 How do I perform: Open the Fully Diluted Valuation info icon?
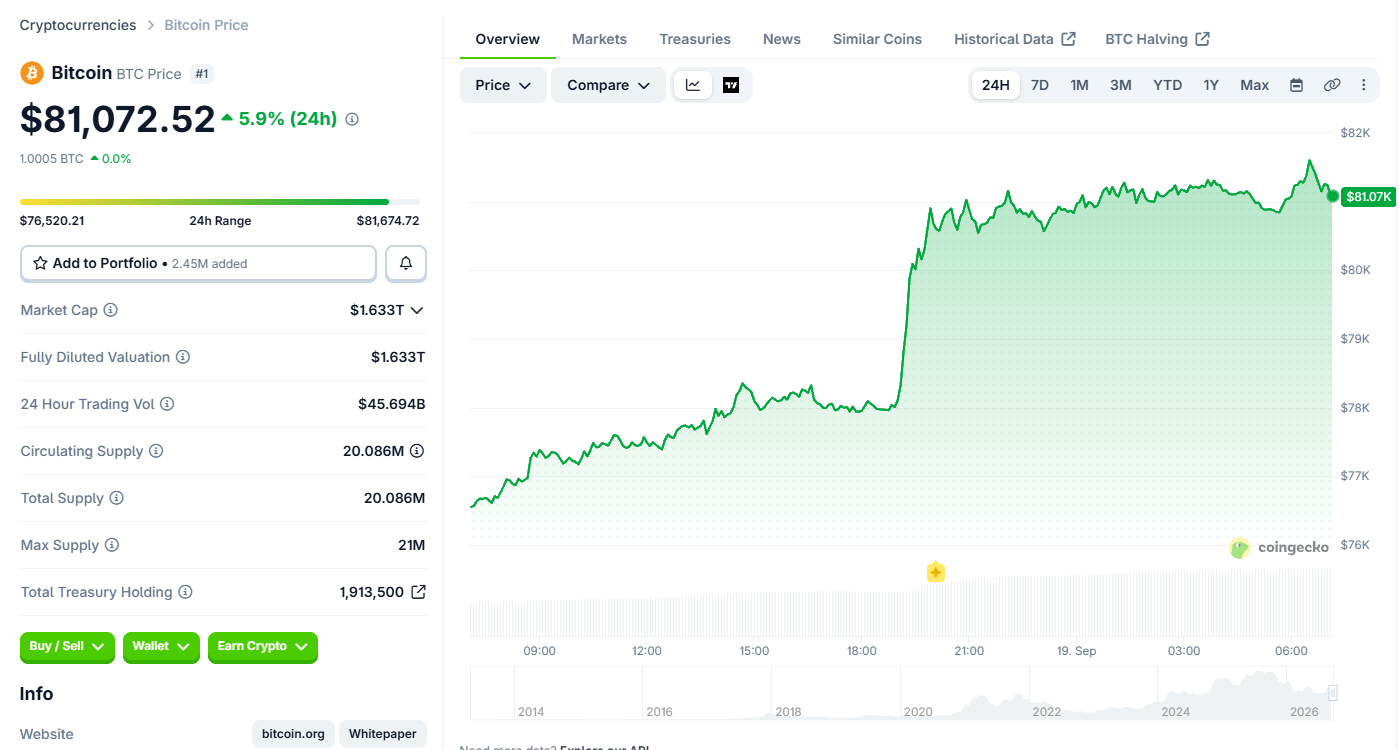click(183, 357)
